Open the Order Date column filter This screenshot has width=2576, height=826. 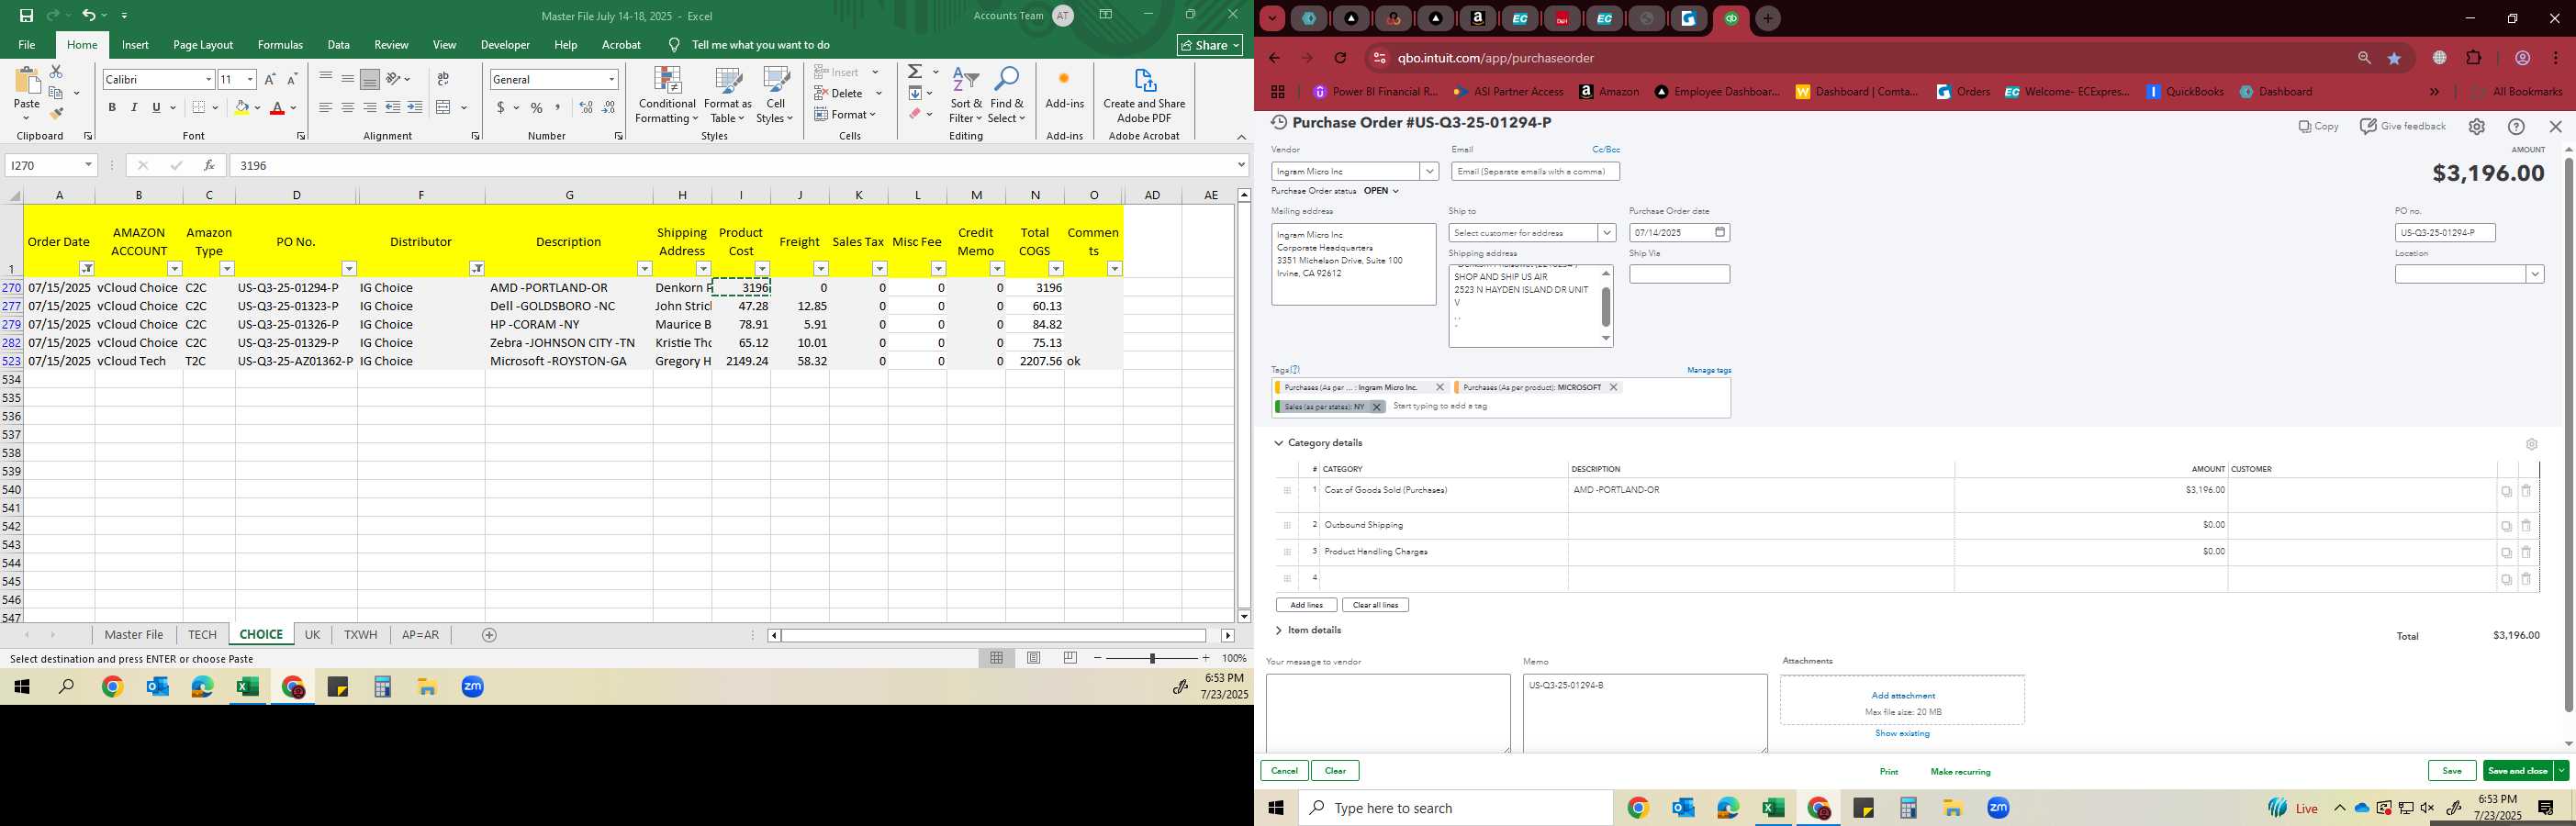pos(87,269)
